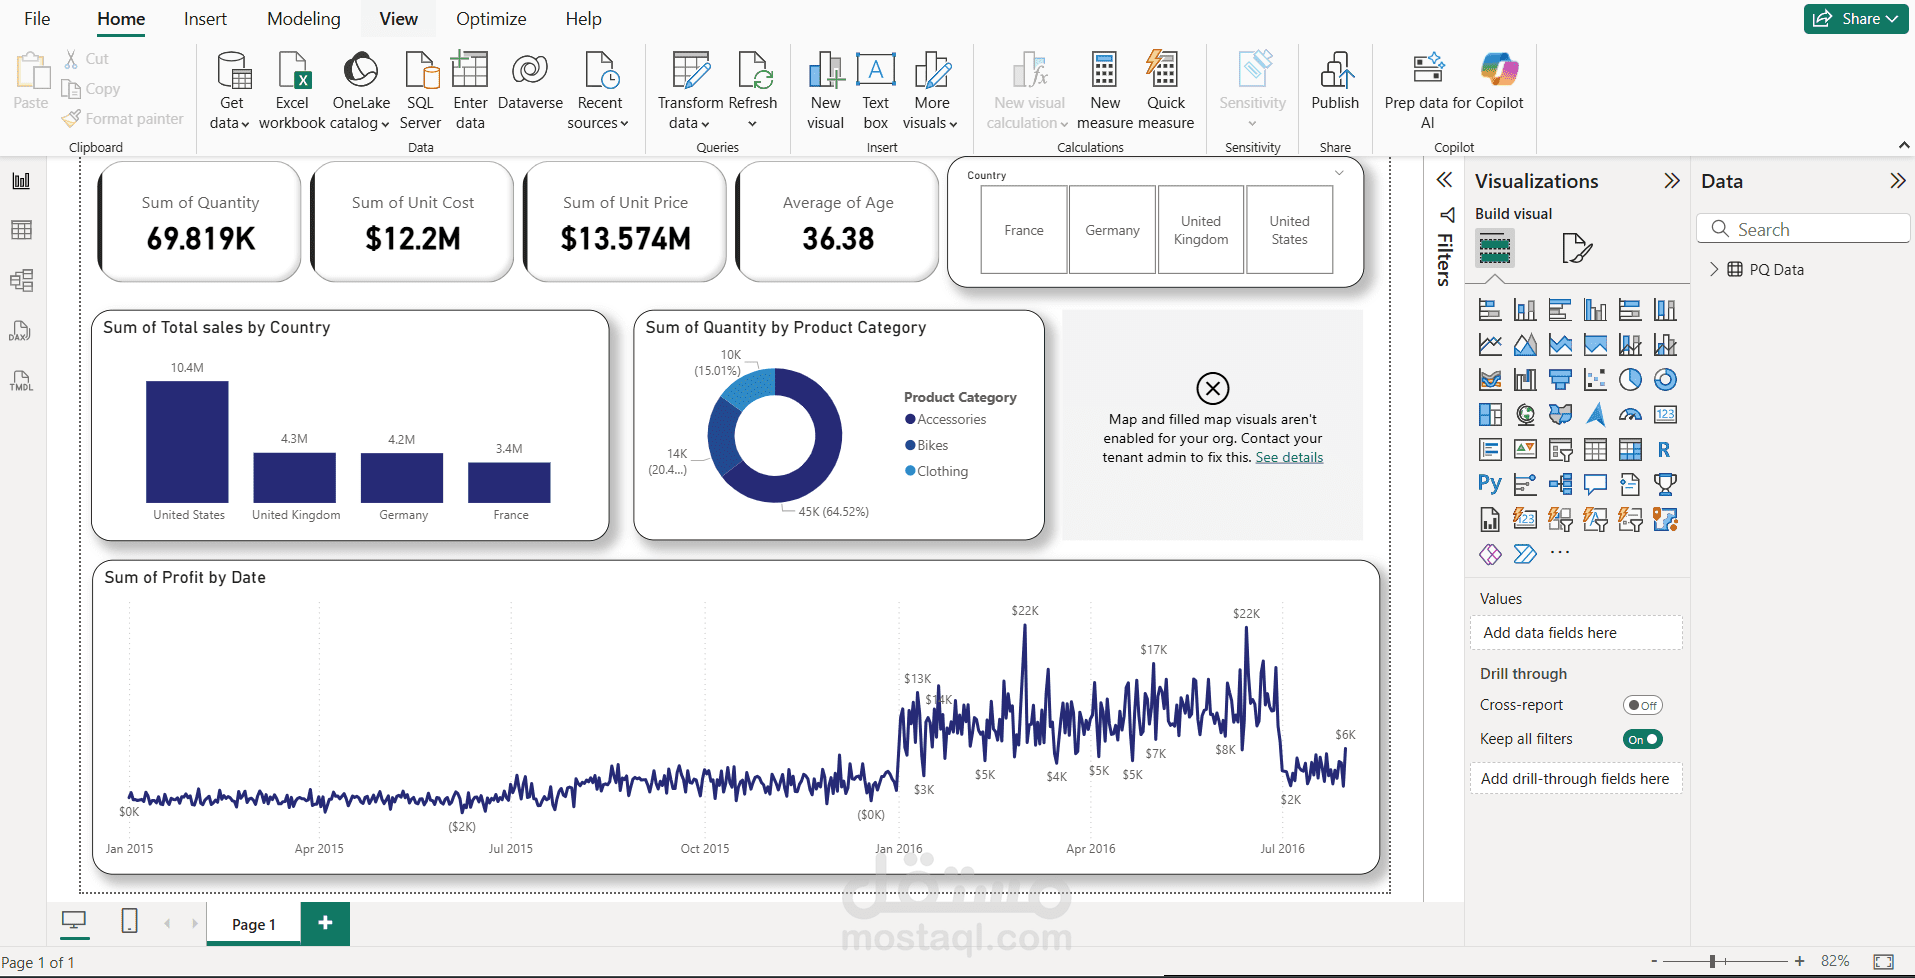This screenshot has height=978, width=1915.
Task: Select the R script visual
Action: click(x=1665, y=449)
